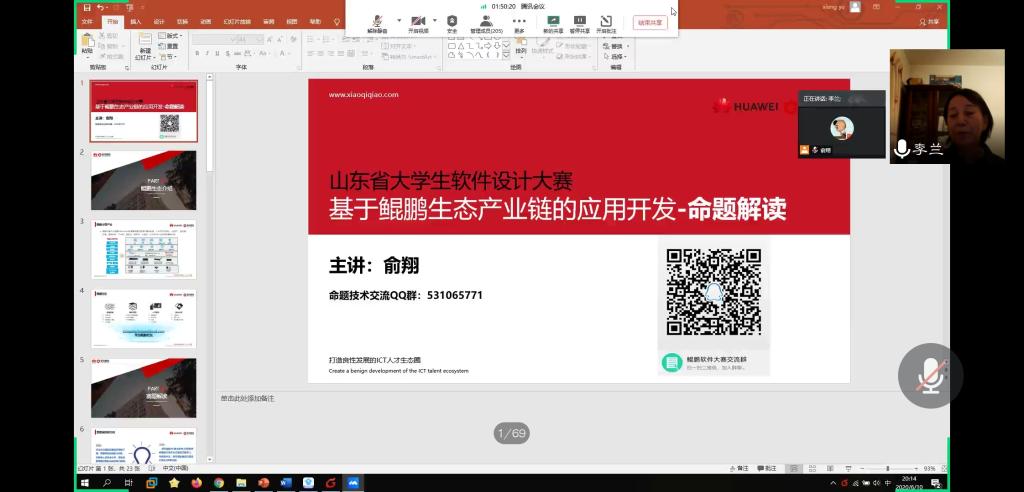Viewport: 1024px width, 492px height.
Task: Enable annotation from the meeting toolbar
Action: click(606, 22)
